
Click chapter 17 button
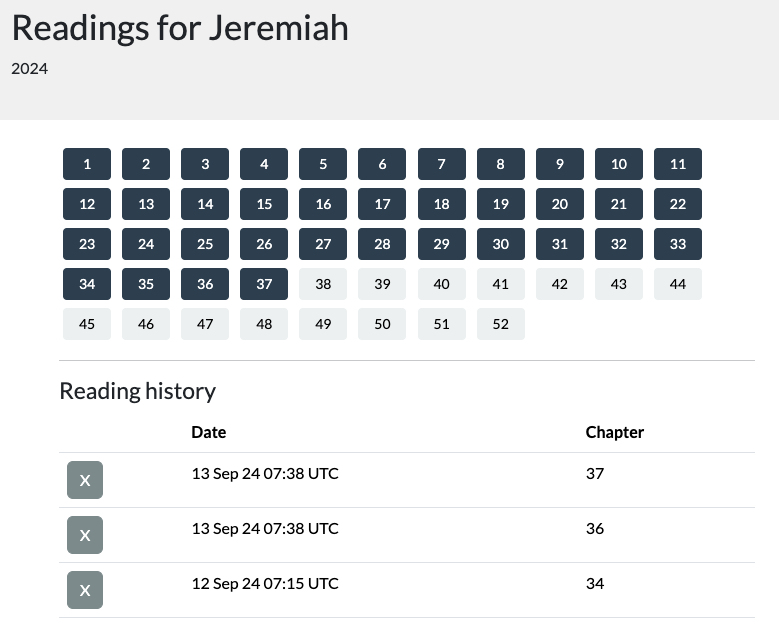[x=382, y=204]
